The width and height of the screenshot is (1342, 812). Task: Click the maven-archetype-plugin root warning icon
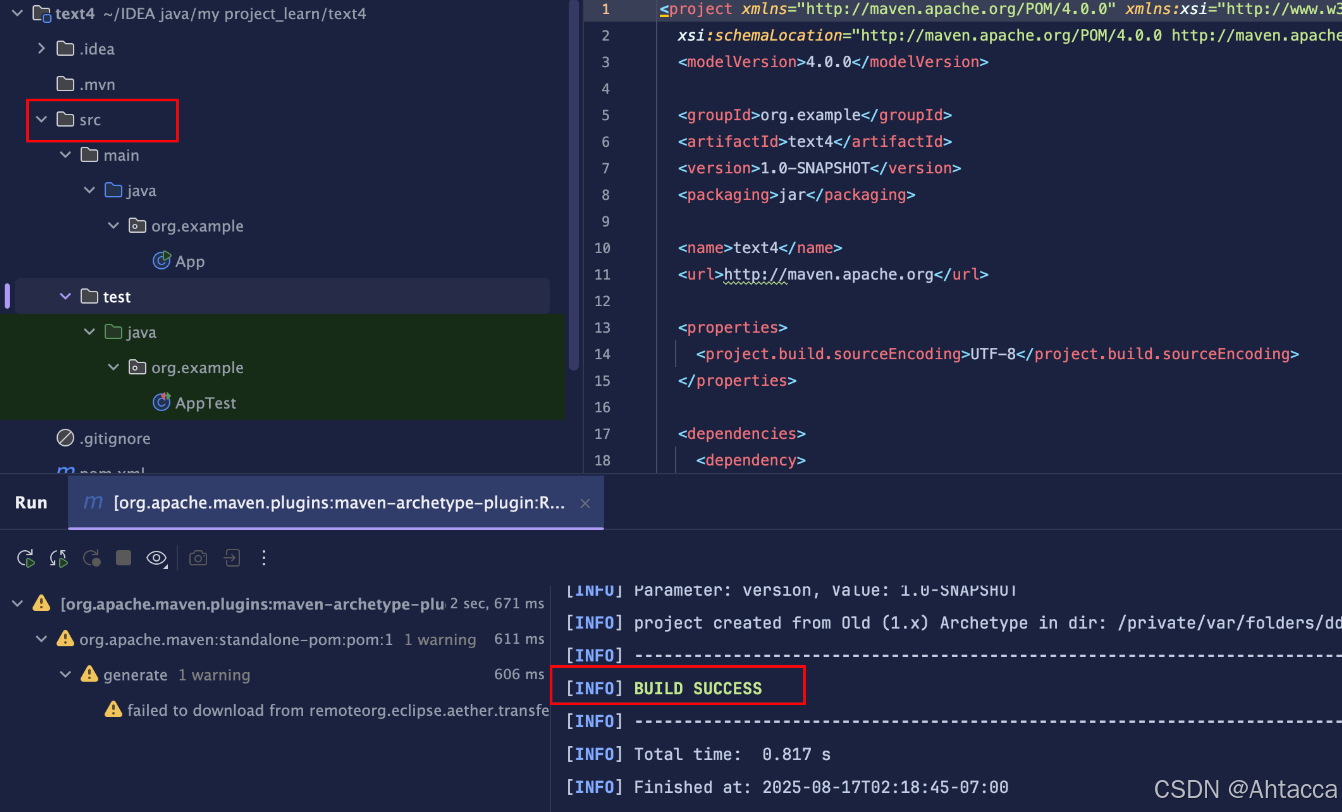[41, 603]
